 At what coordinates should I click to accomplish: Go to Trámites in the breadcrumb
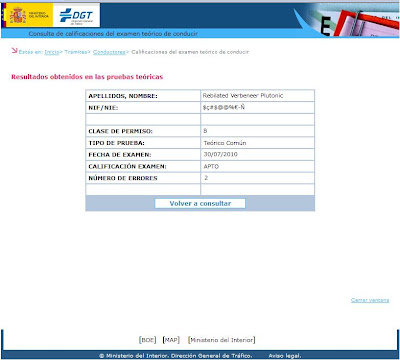[x=76, y=52]
